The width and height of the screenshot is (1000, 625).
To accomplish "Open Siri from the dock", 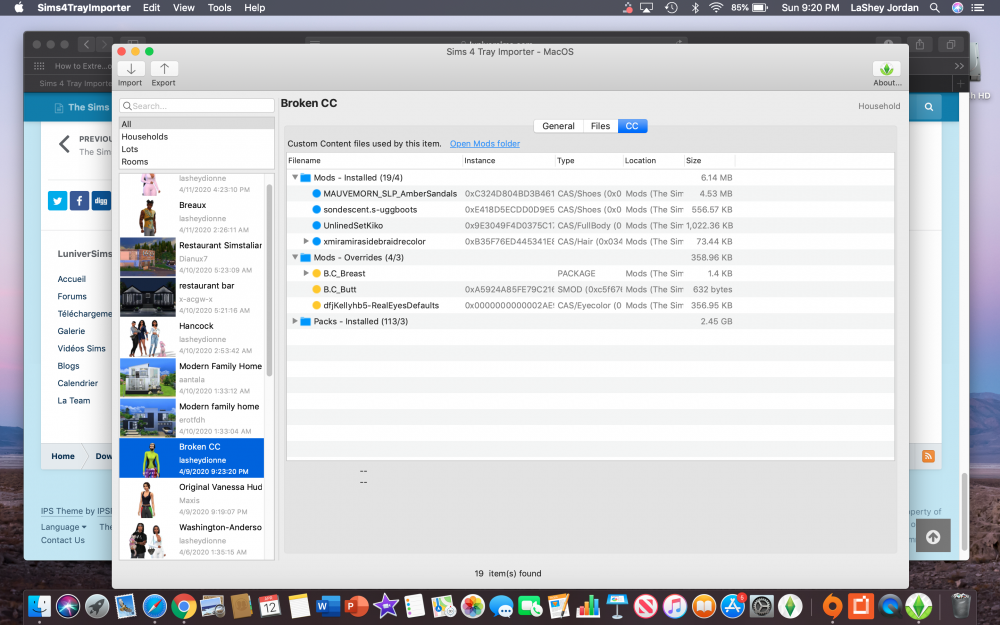I will [x=68, y=606].
